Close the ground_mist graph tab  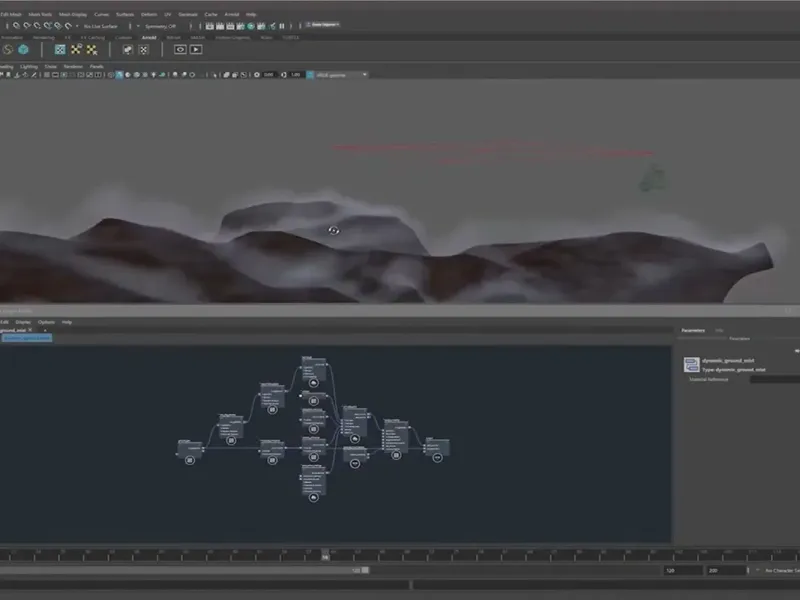(30, 330)
